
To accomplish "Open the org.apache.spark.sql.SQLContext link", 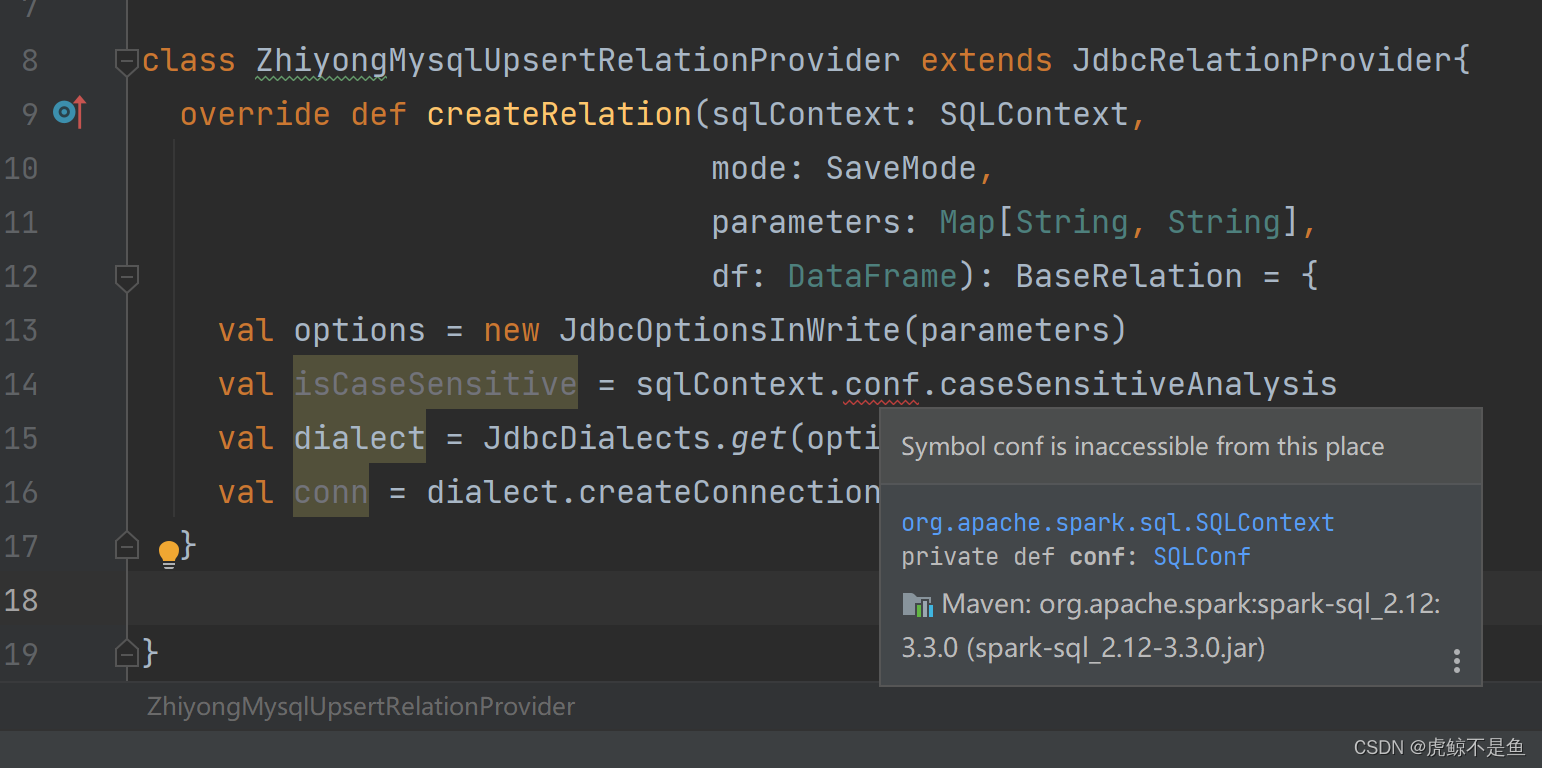I will [1118, 523].
